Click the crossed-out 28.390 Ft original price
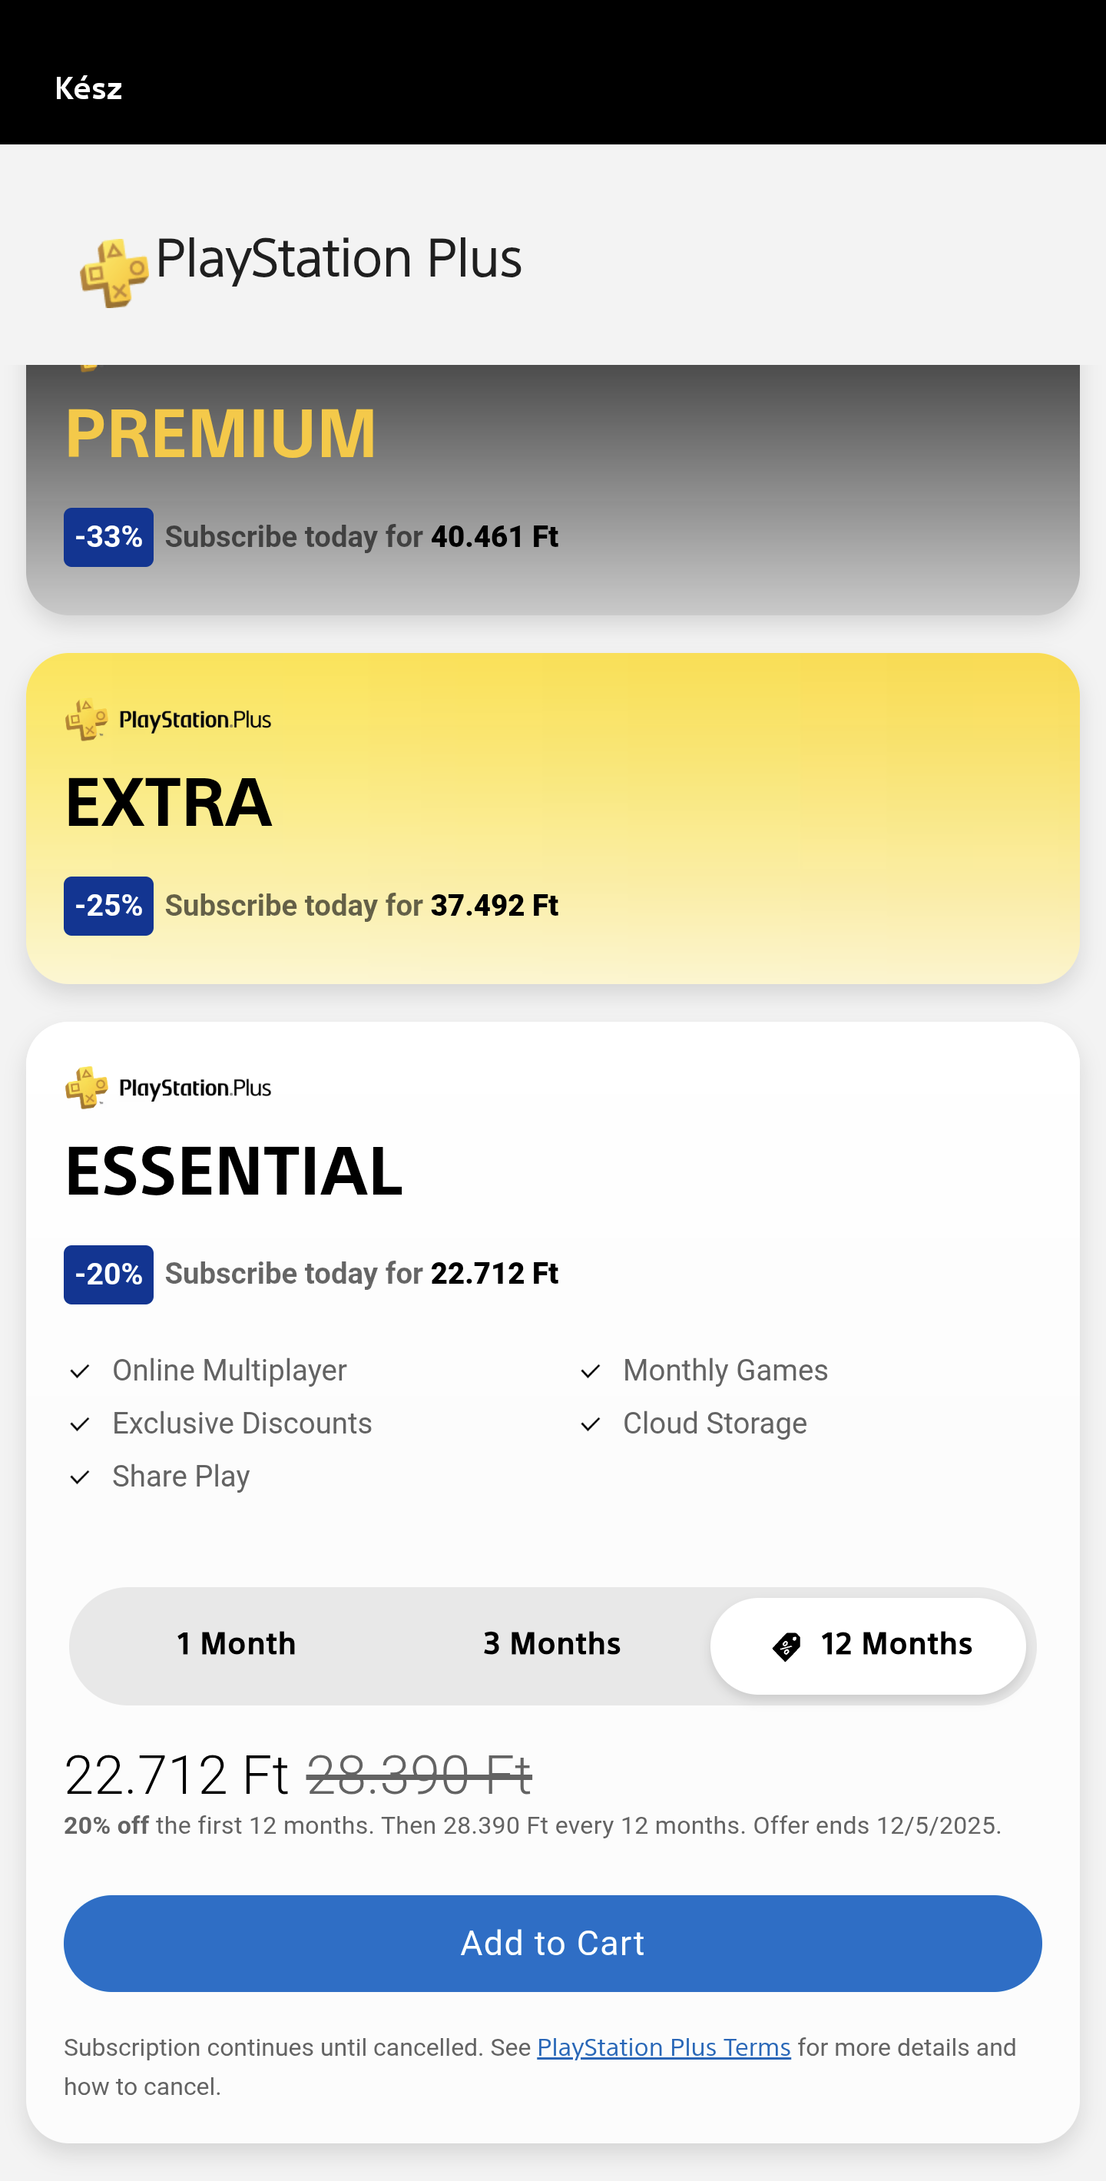 419,1776
